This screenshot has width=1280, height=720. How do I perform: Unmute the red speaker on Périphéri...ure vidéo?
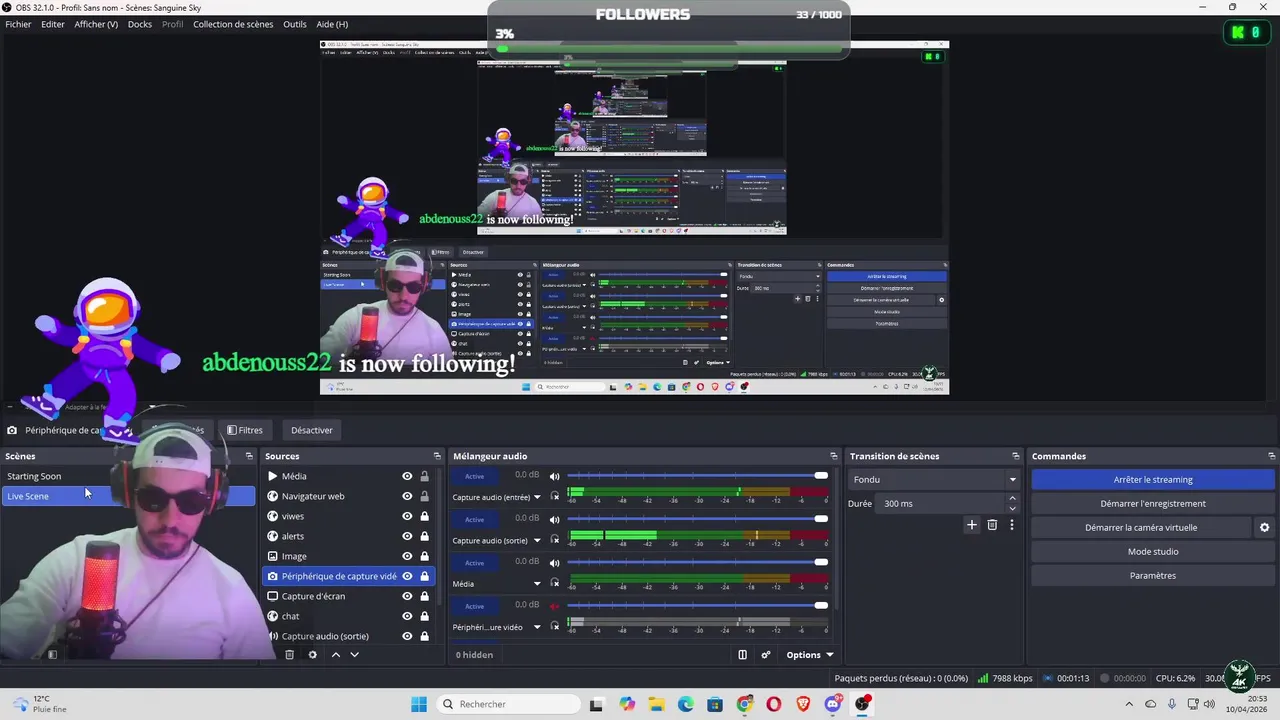[x=554, y=606]
